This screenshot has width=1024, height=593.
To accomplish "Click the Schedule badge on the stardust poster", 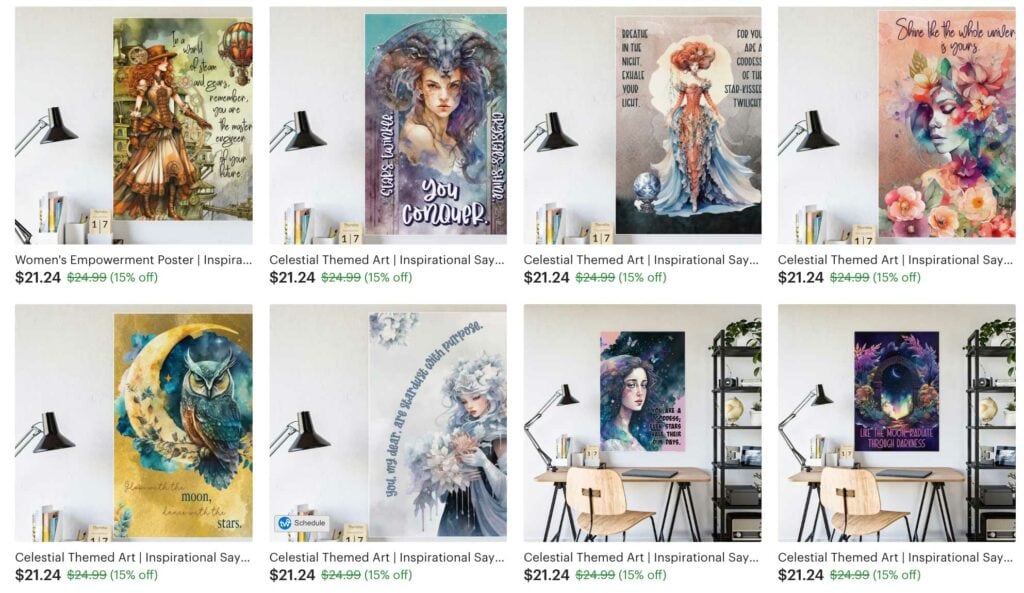I will click(302, 523).
